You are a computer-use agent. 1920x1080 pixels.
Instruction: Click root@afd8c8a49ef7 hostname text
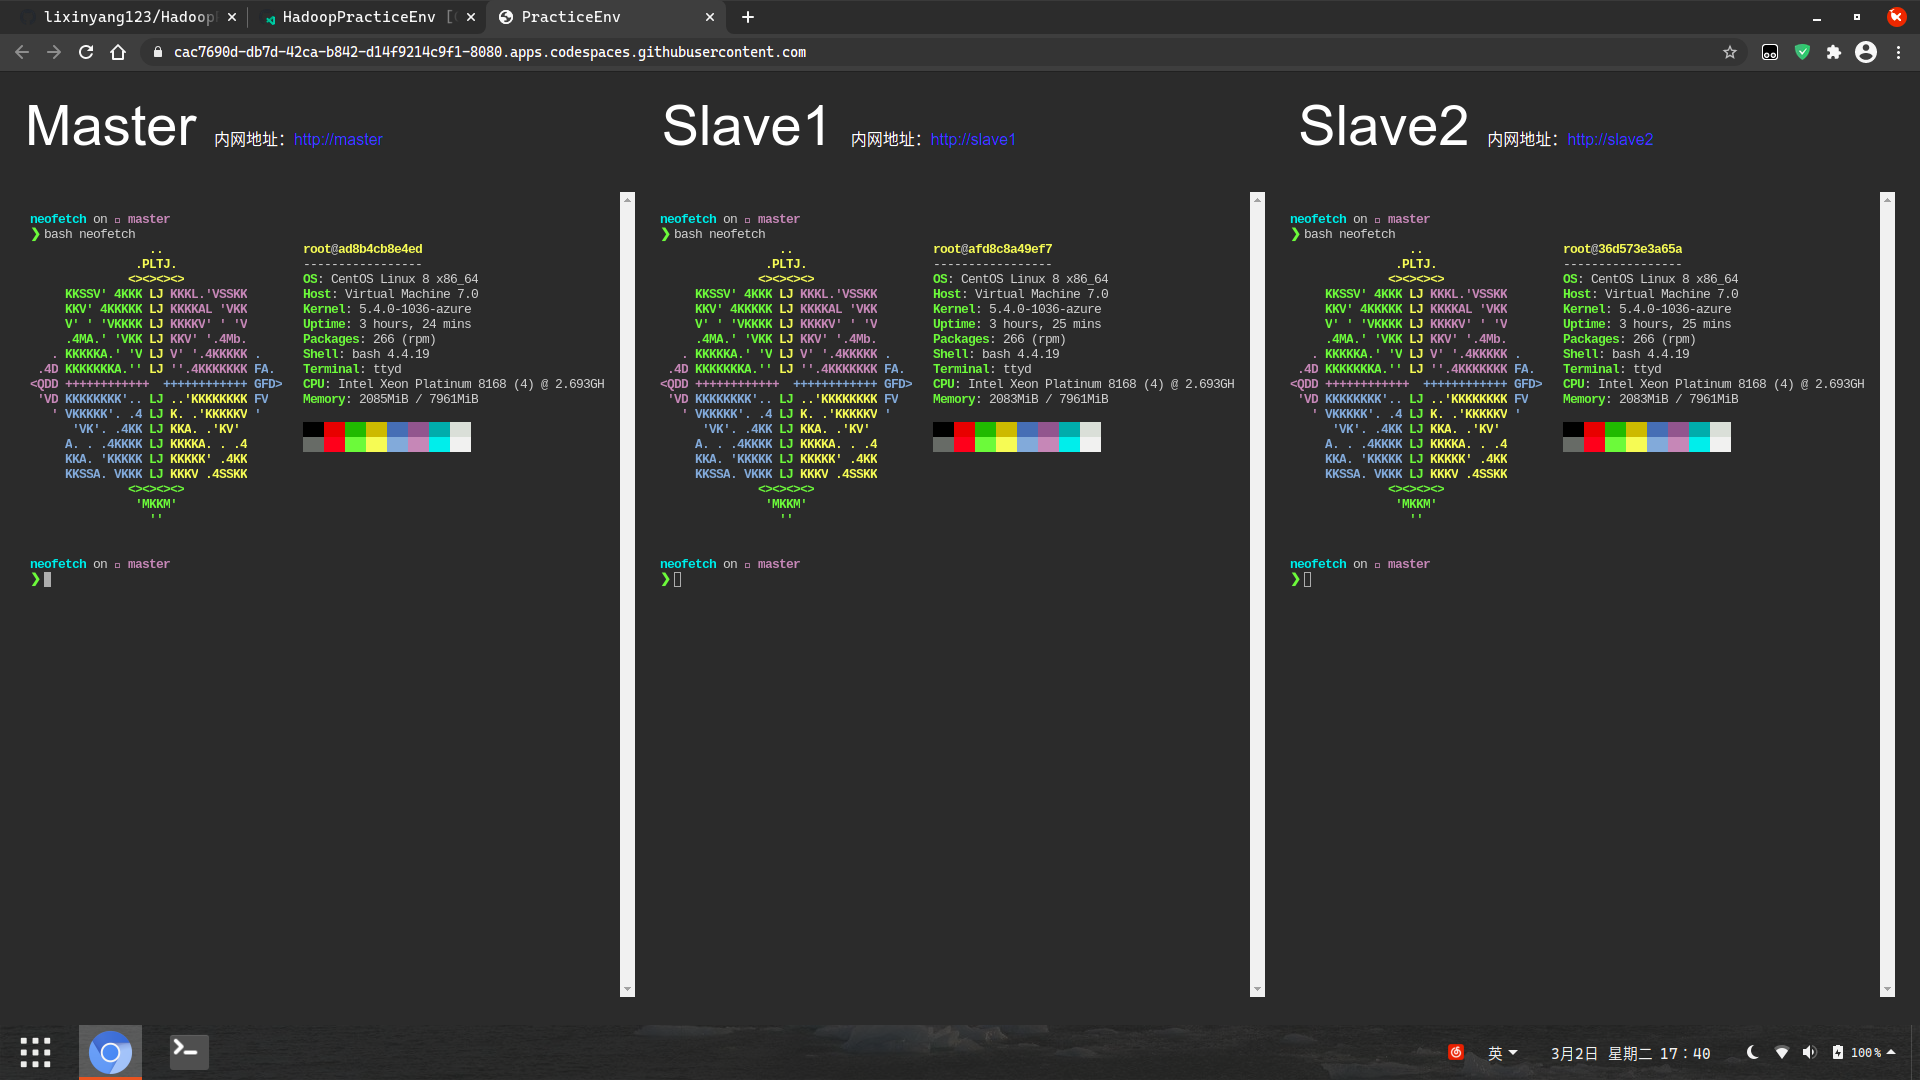point(992,249)
